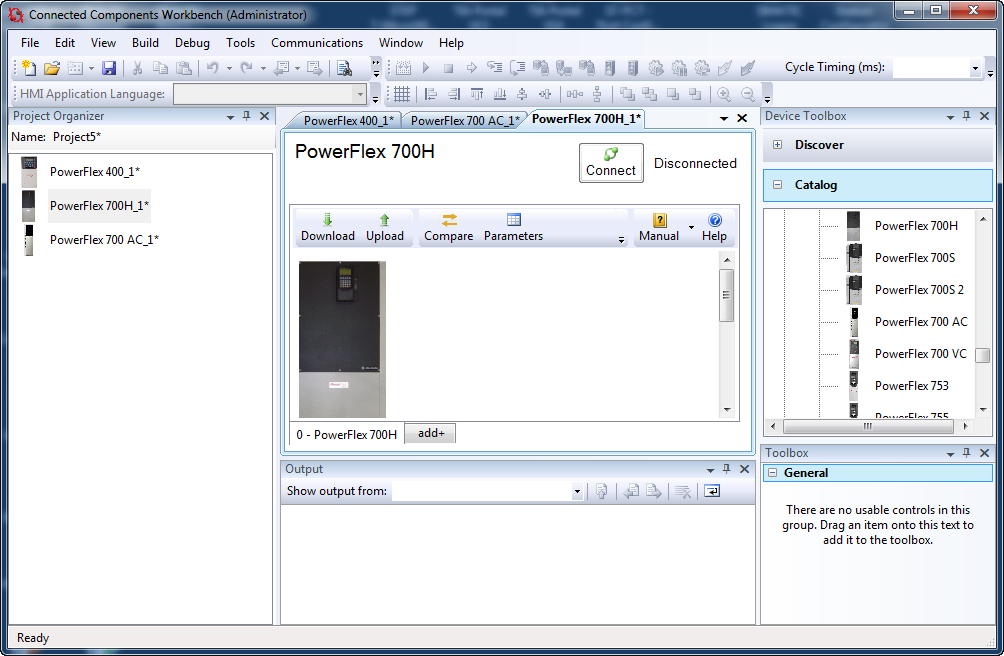Close the active PowerFlex 700H_1 document
This screenshot has height=656, width=1004.
tap(742, 118)
